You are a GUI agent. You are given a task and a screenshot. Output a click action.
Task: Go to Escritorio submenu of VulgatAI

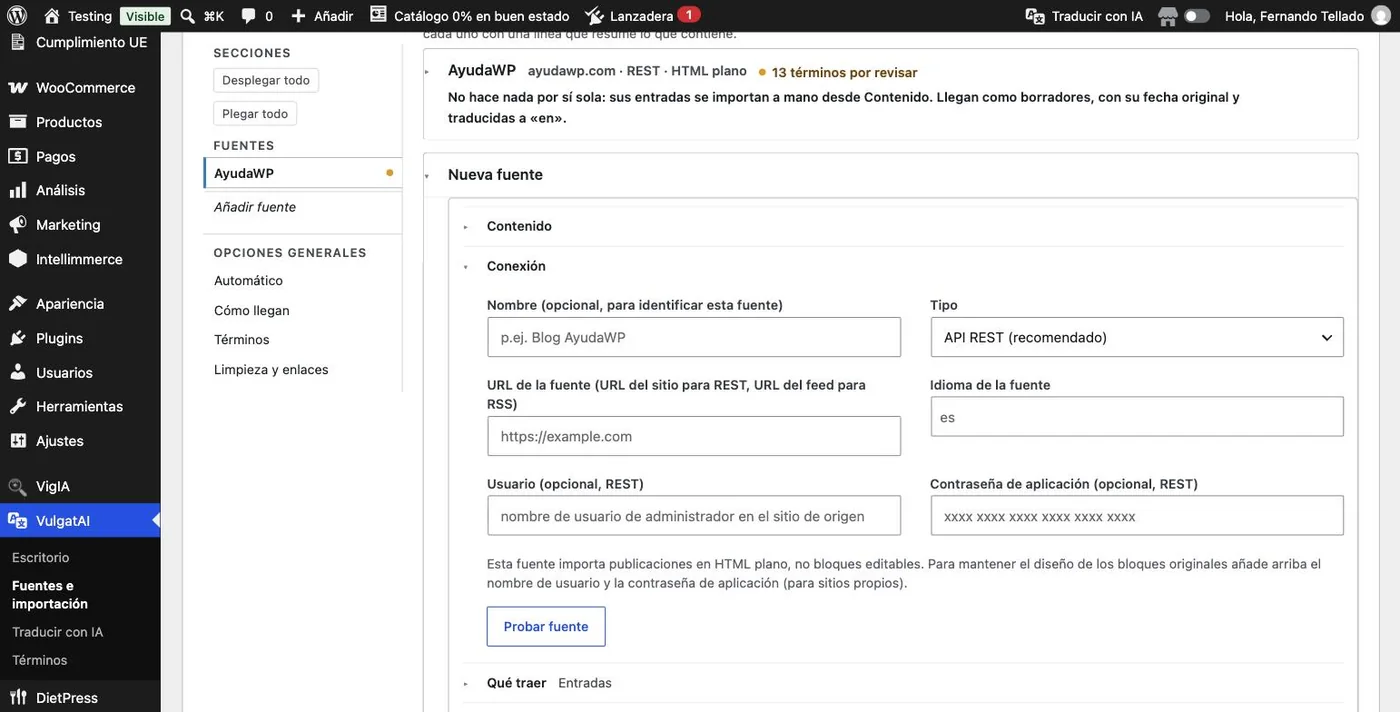click(41, 557)
